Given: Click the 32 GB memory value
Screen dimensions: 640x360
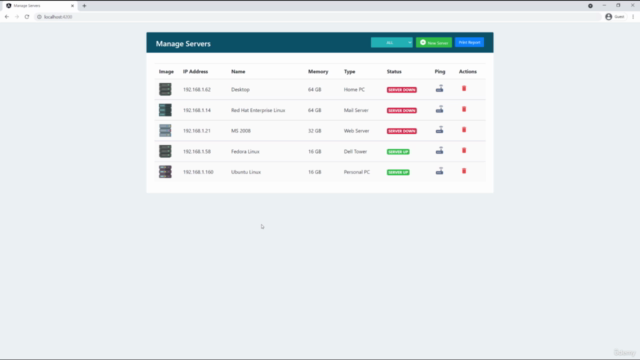Looking at the screenshot, I should (314, 131).
